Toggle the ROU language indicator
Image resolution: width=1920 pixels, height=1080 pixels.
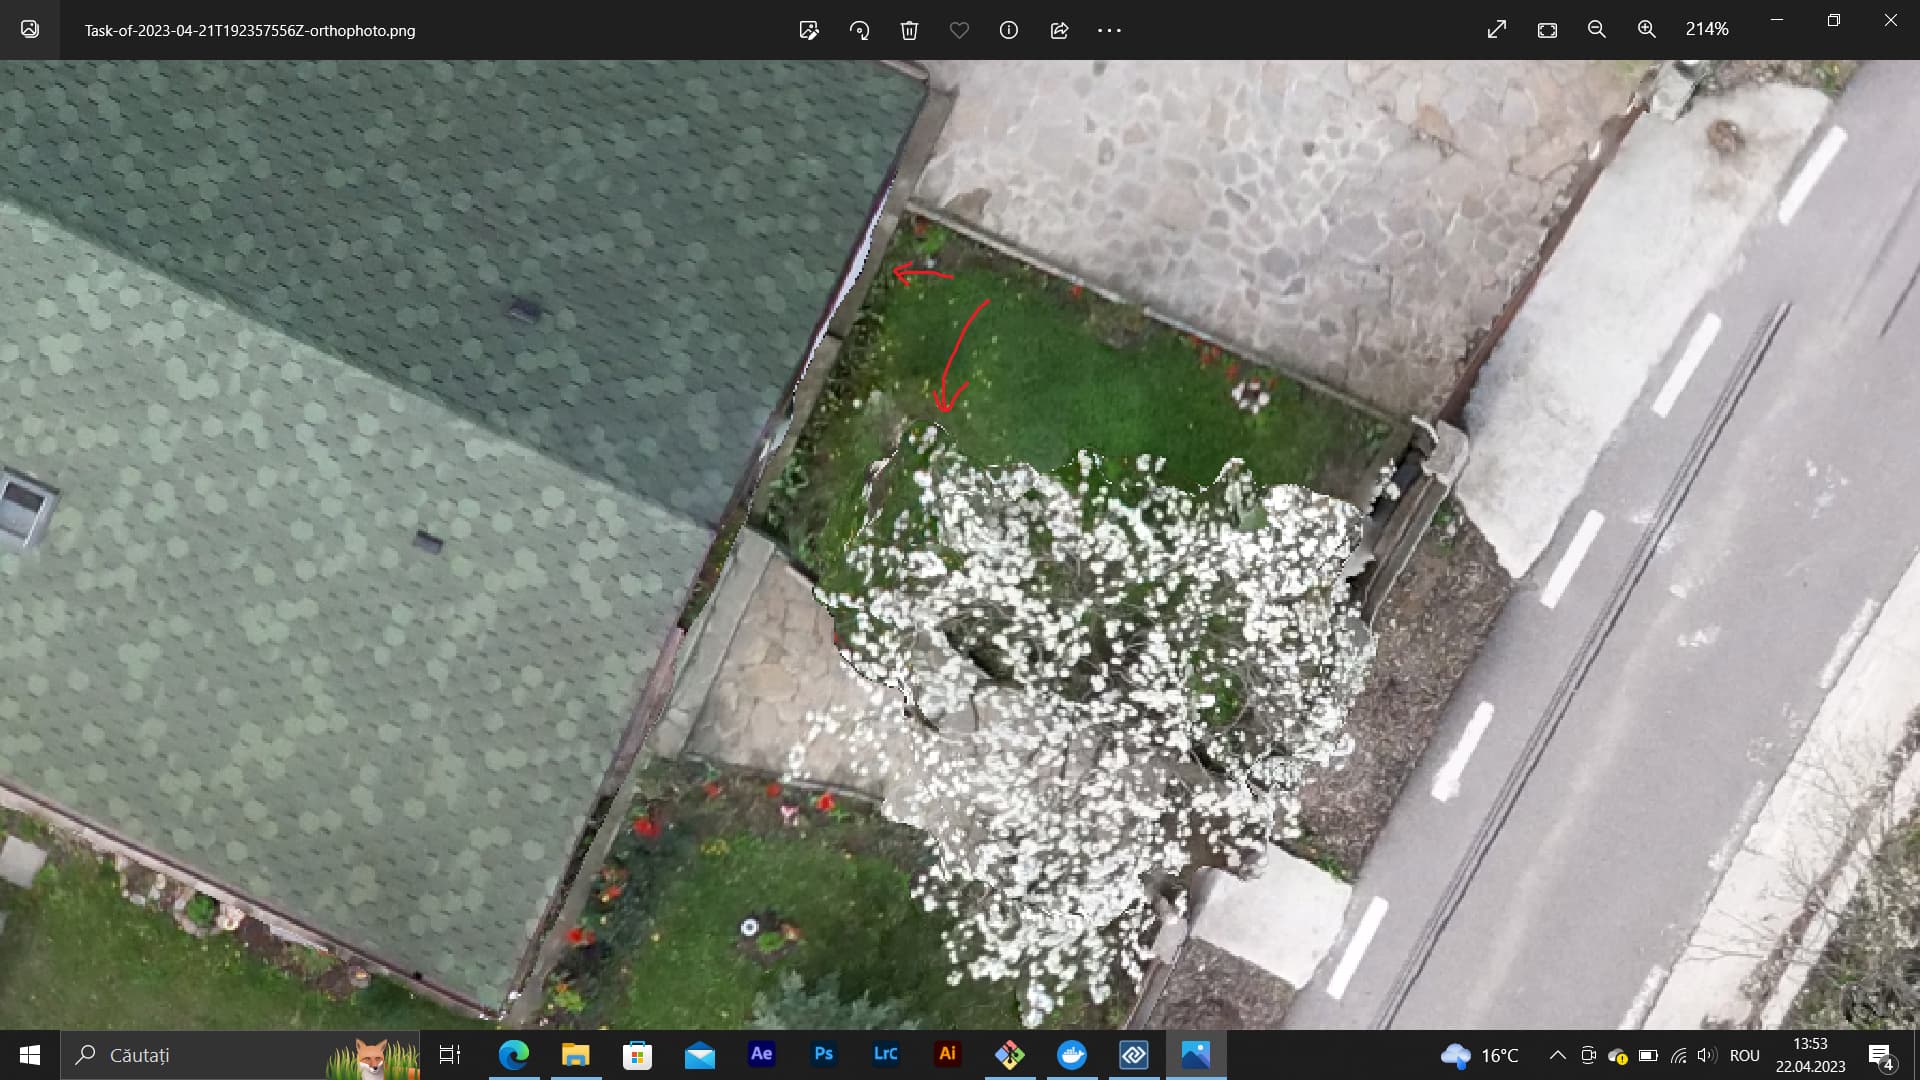(x=1745, y=1054)
